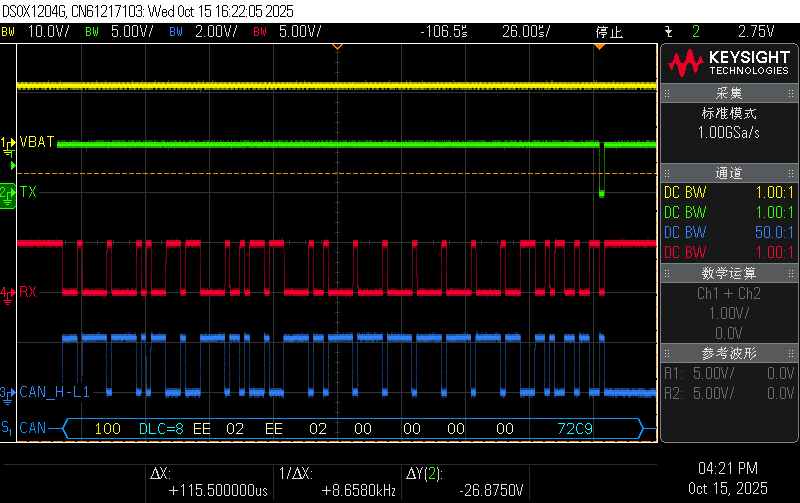Click the channel 1 VBAT ground marker
This screenshot has height=503, width=800.
[8, 143]
